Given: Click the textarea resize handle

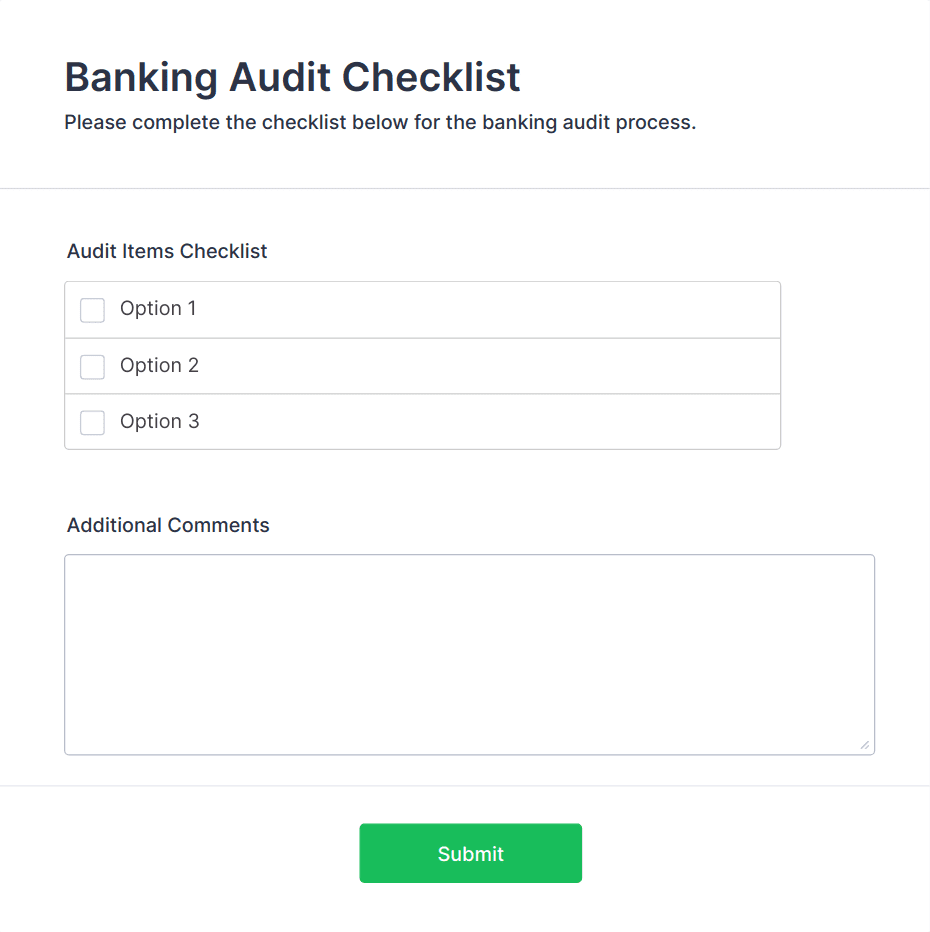Looking at the screenshot, I should (866, 744).
